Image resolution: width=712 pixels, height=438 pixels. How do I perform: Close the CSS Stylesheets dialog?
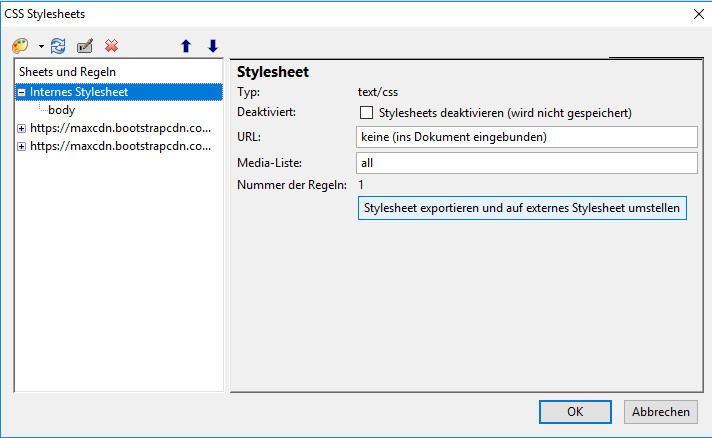pos(697,14)
